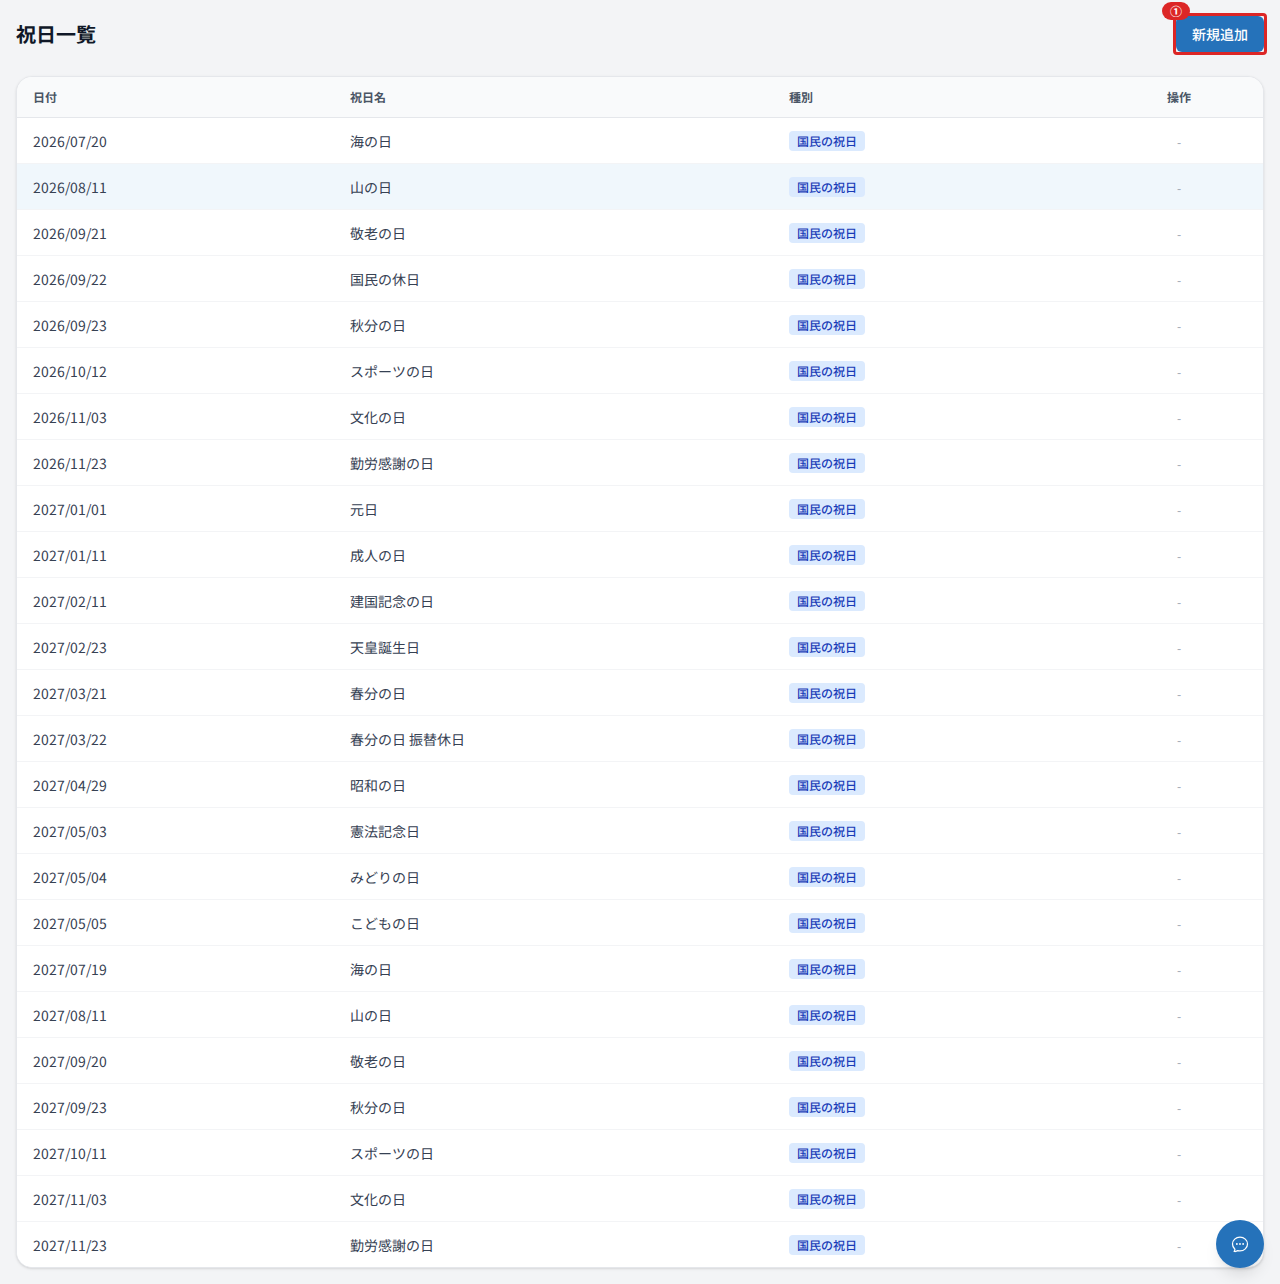Select 秋分の日 in the 2027/09/23 row
The height and width of the screenshot is (1284, 1280).
coord(378,1108)
